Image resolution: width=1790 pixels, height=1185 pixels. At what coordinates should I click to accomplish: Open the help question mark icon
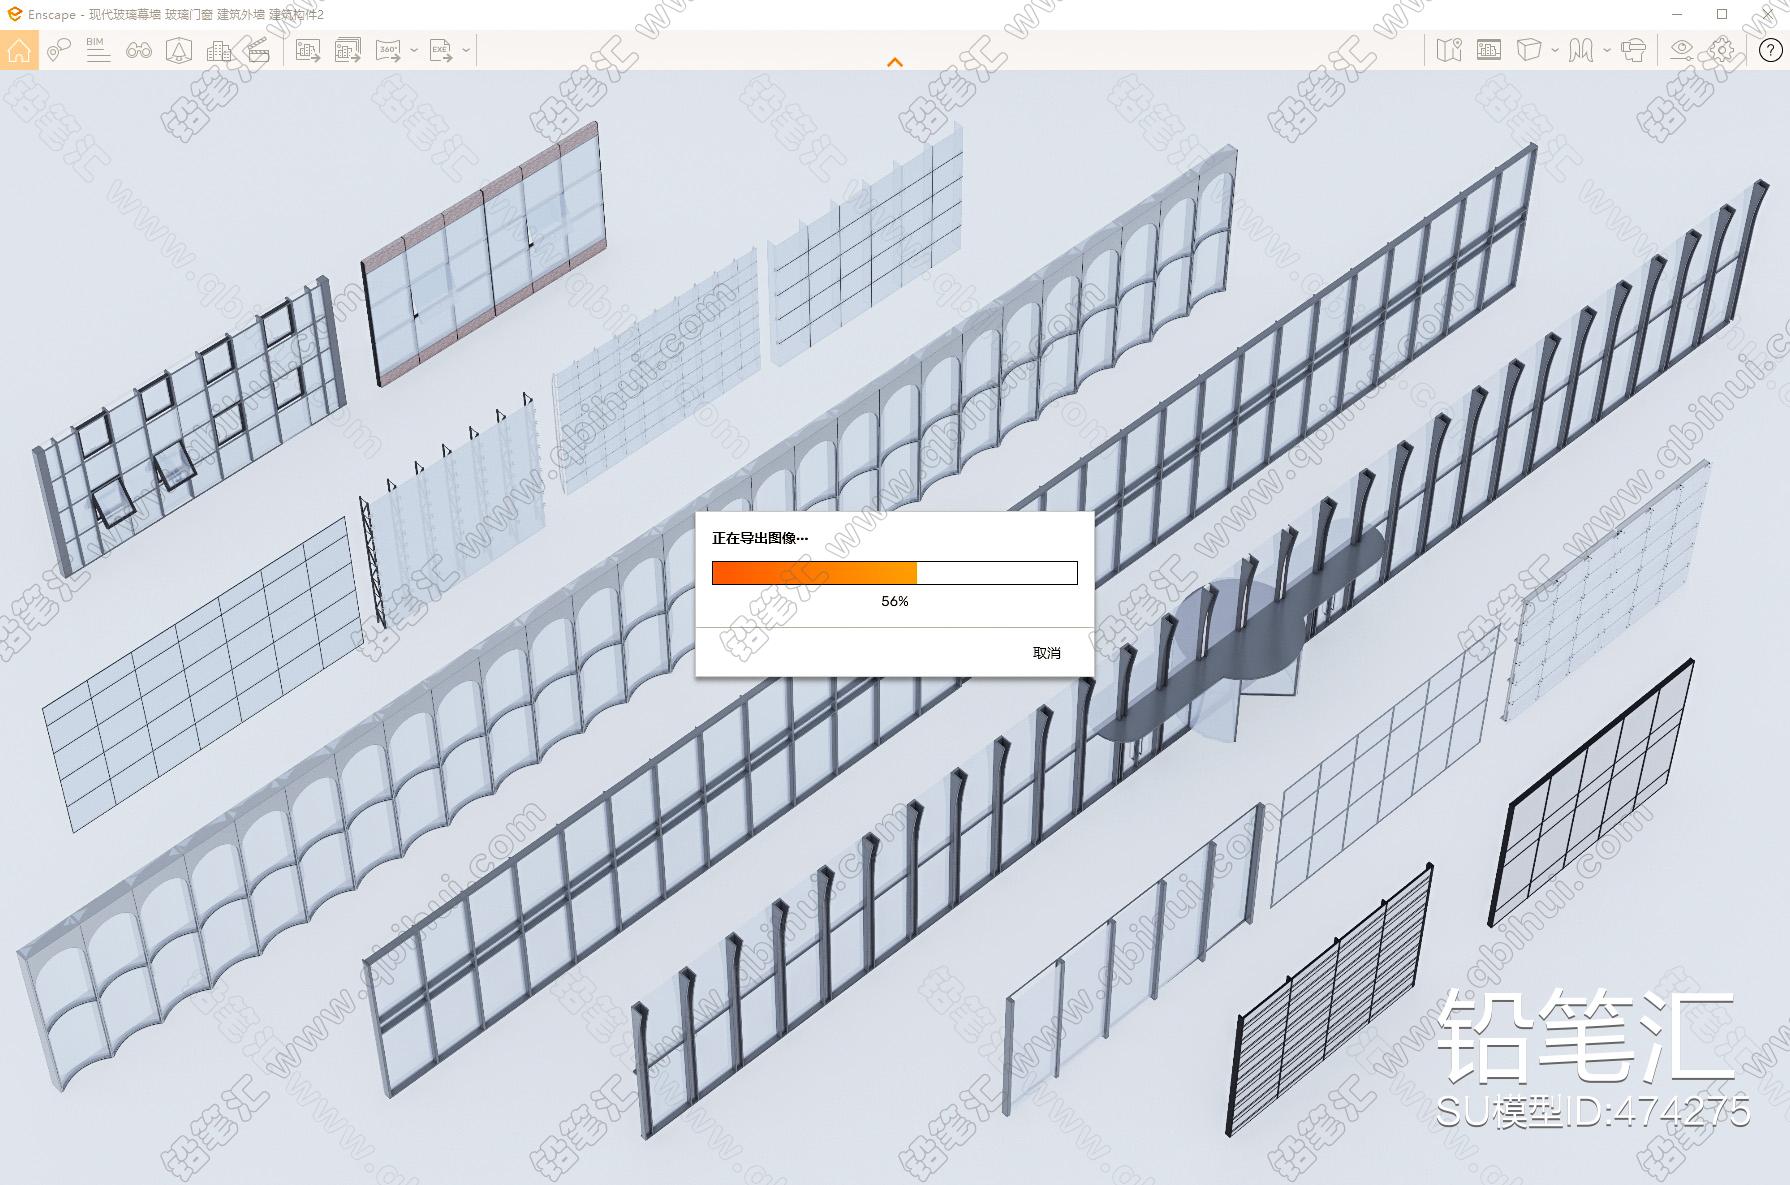click(x=1770, y=51)
